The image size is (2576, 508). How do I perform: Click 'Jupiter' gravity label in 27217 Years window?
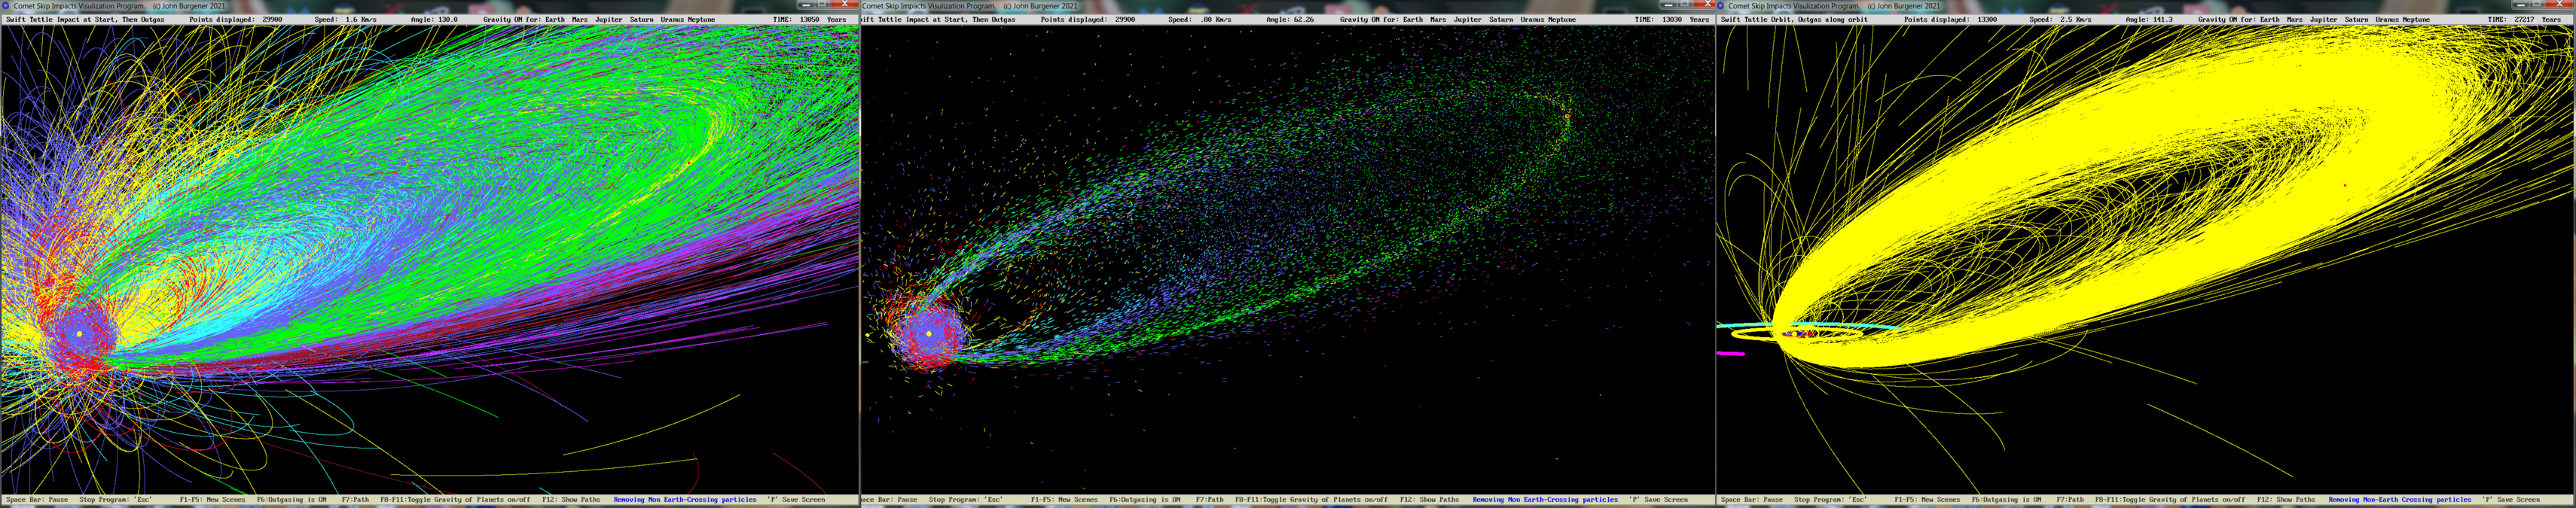click(2323, 20)
